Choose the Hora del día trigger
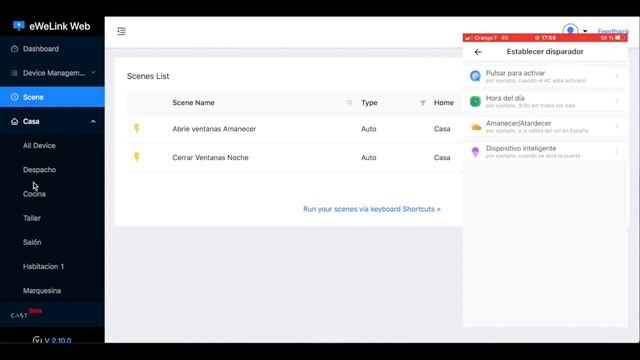This screenshot has width=640, height=360. [x=545, y=101]
